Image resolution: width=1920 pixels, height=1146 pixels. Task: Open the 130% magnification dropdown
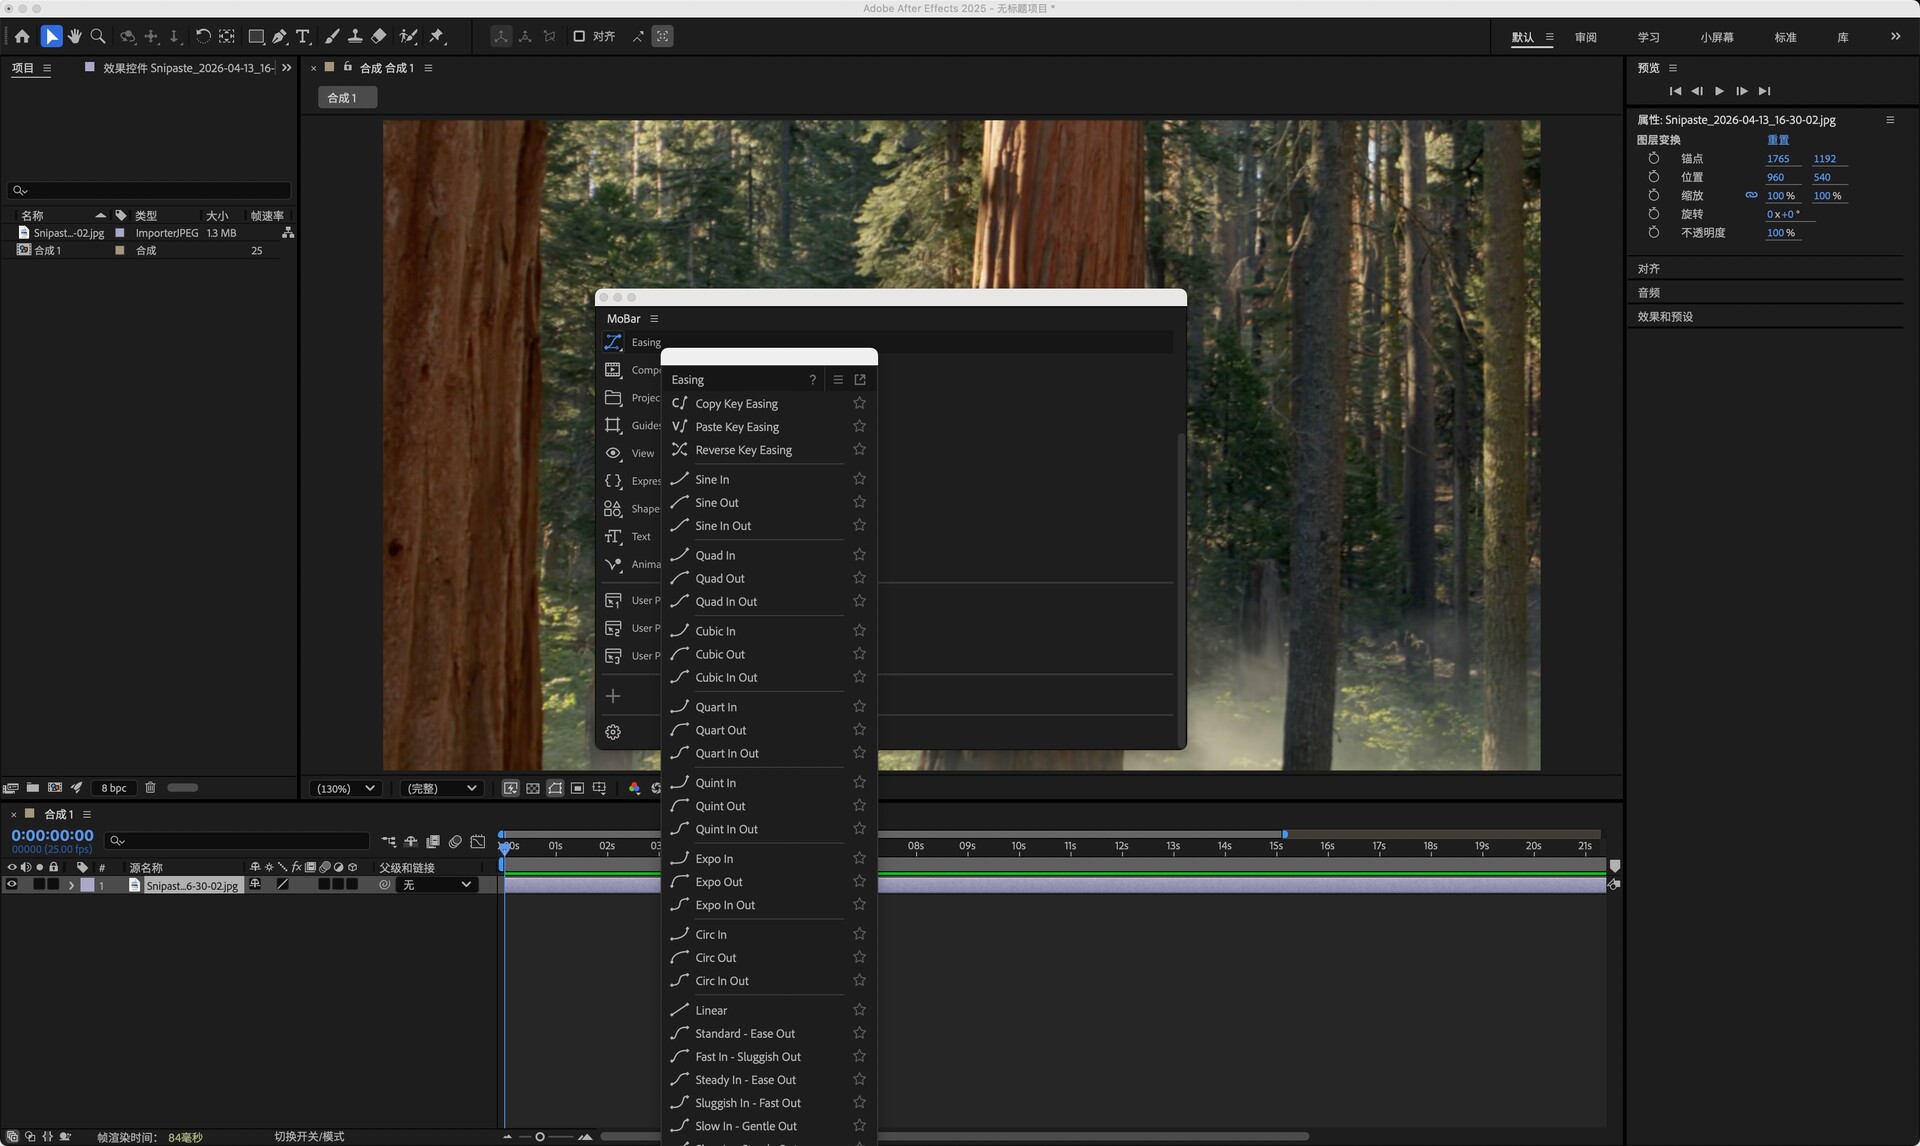click(x=346, y=788)
